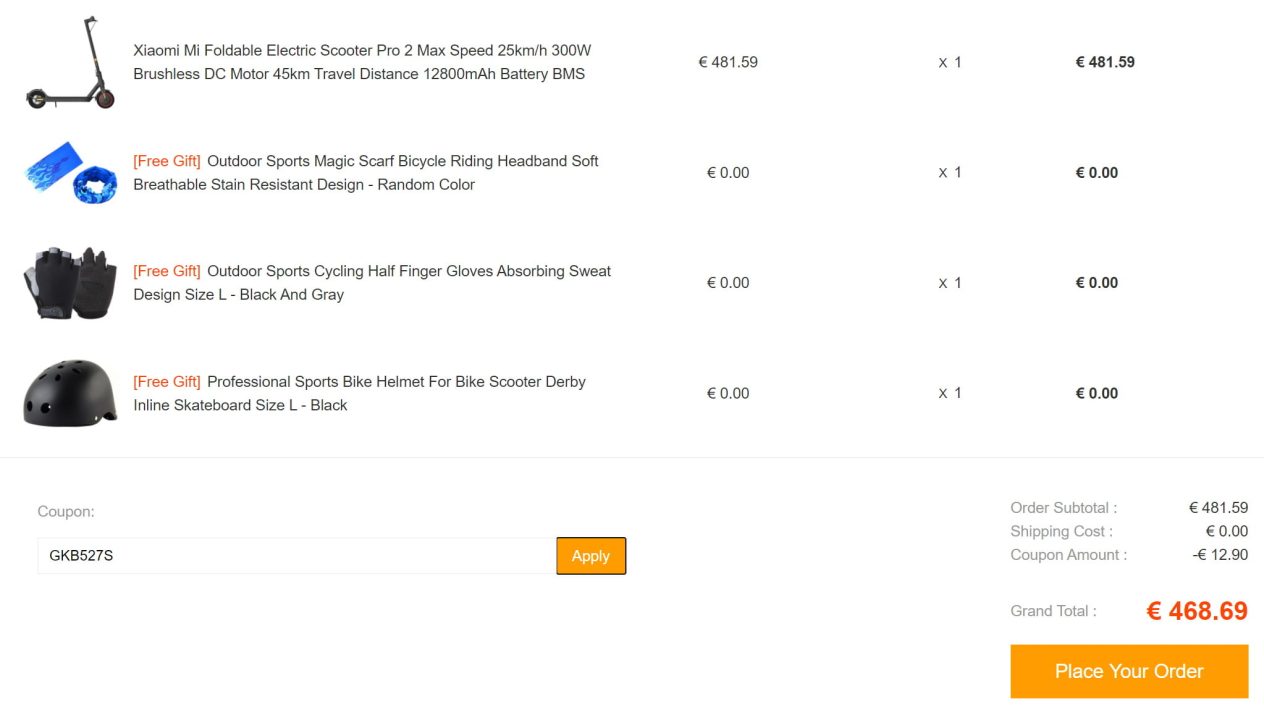Click the blue magic scarf product image
The height and width of the screenshot is (720, 1264).
click(x=70, y=172)
